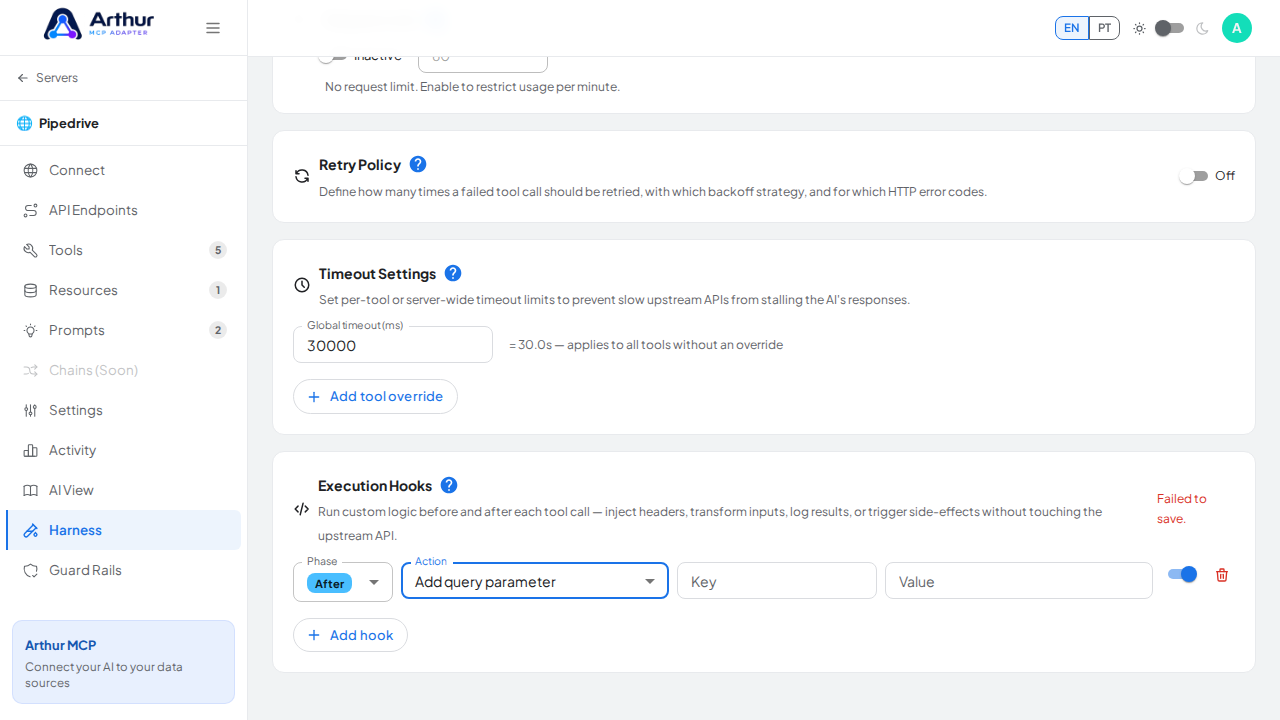Click the Retry Policy refresh icon
This screenshot has width=1280, height=720.
pos(302,176)
